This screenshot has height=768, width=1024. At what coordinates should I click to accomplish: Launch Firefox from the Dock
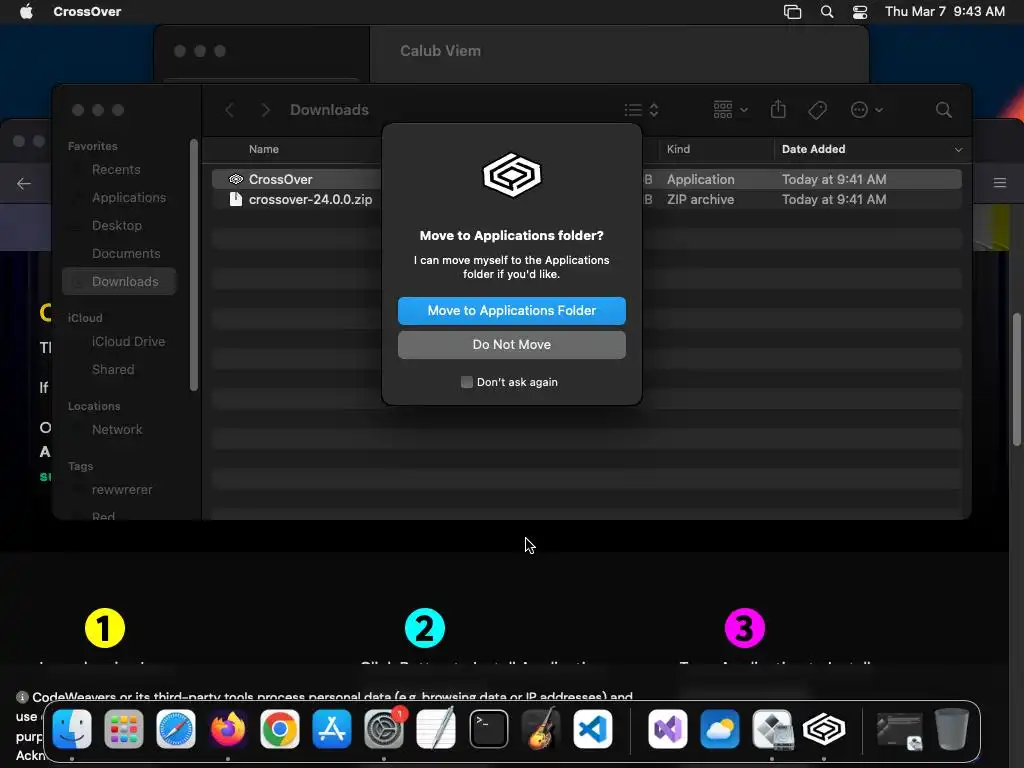point(228,729)
